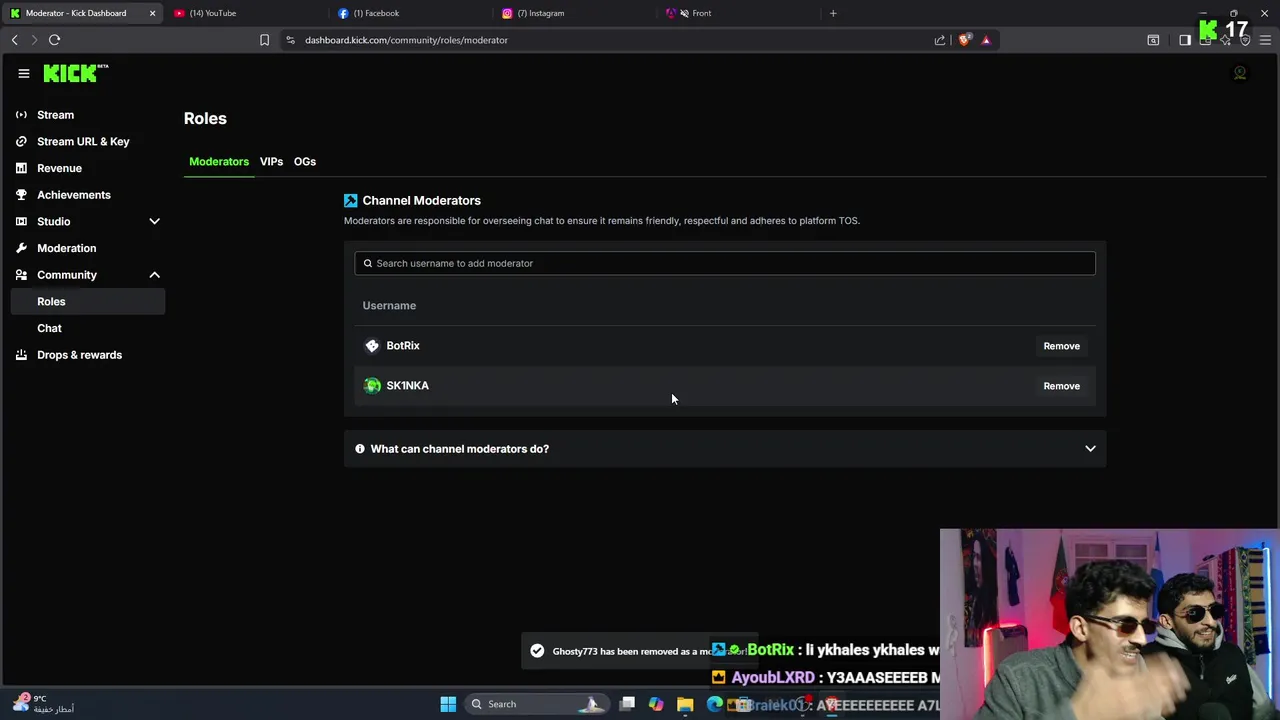Switch to Front browser tab
The width and height of the screenshot is (1280, 720).
[740, 13]
